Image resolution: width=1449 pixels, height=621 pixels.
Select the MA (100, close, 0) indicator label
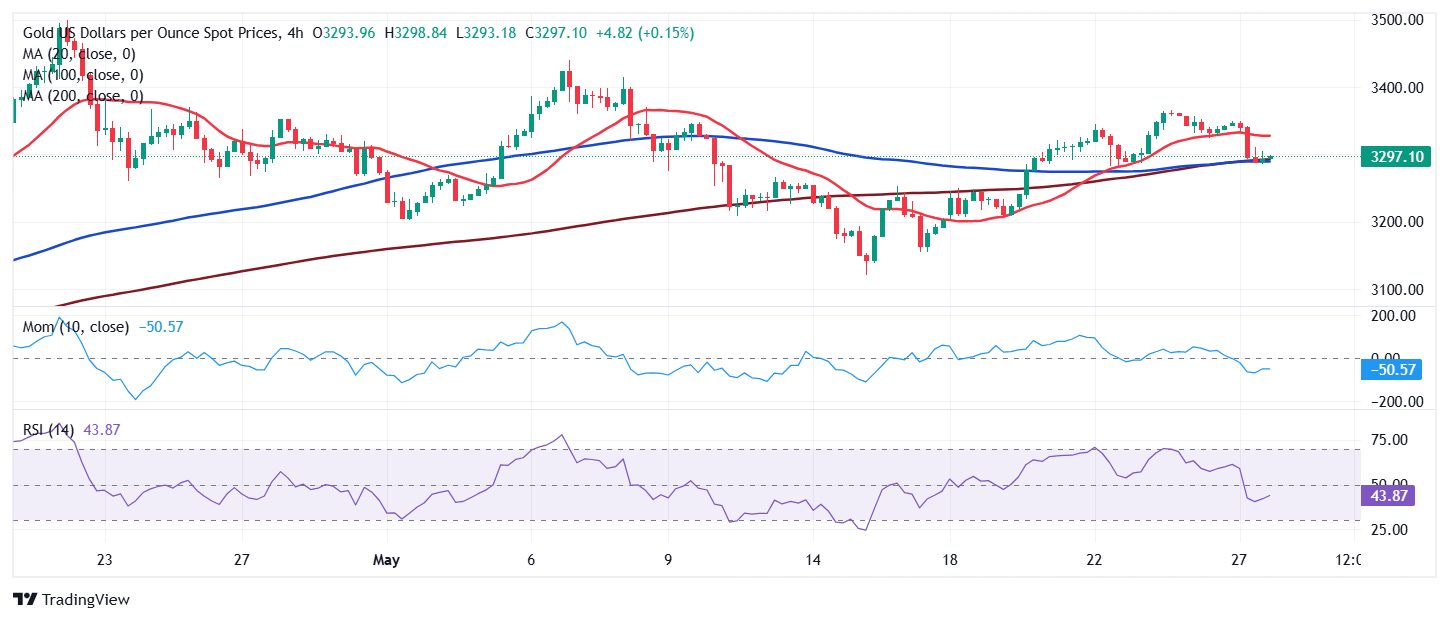(x=83, y=75)
